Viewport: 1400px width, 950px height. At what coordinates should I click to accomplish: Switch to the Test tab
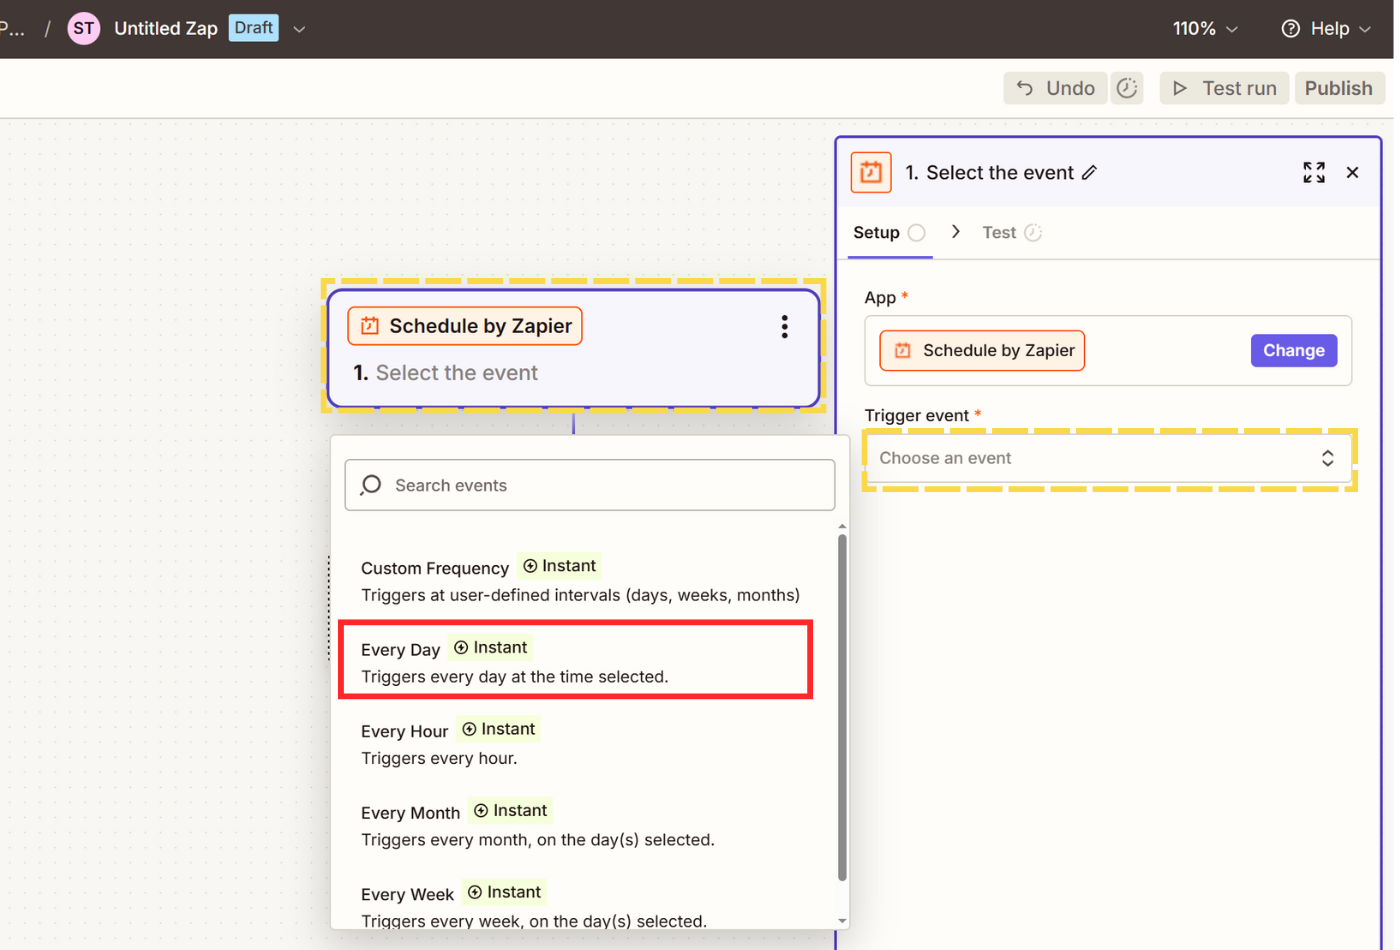click(999, 233)
